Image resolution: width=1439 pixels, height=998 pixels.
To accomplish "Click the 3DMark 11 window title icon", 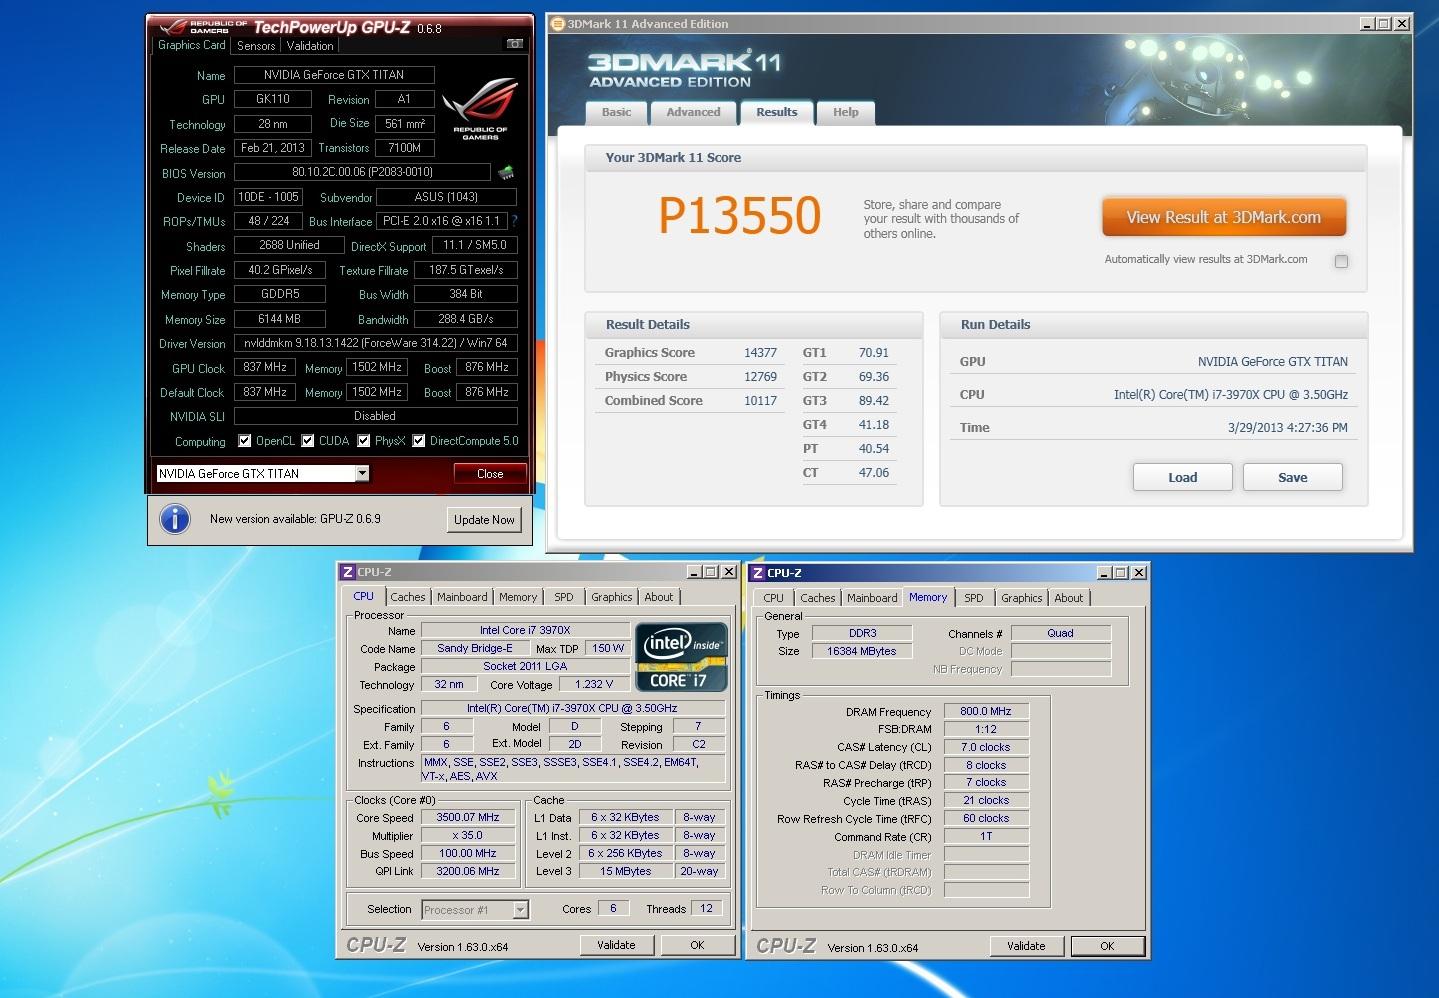I will (x=559, y=24).
